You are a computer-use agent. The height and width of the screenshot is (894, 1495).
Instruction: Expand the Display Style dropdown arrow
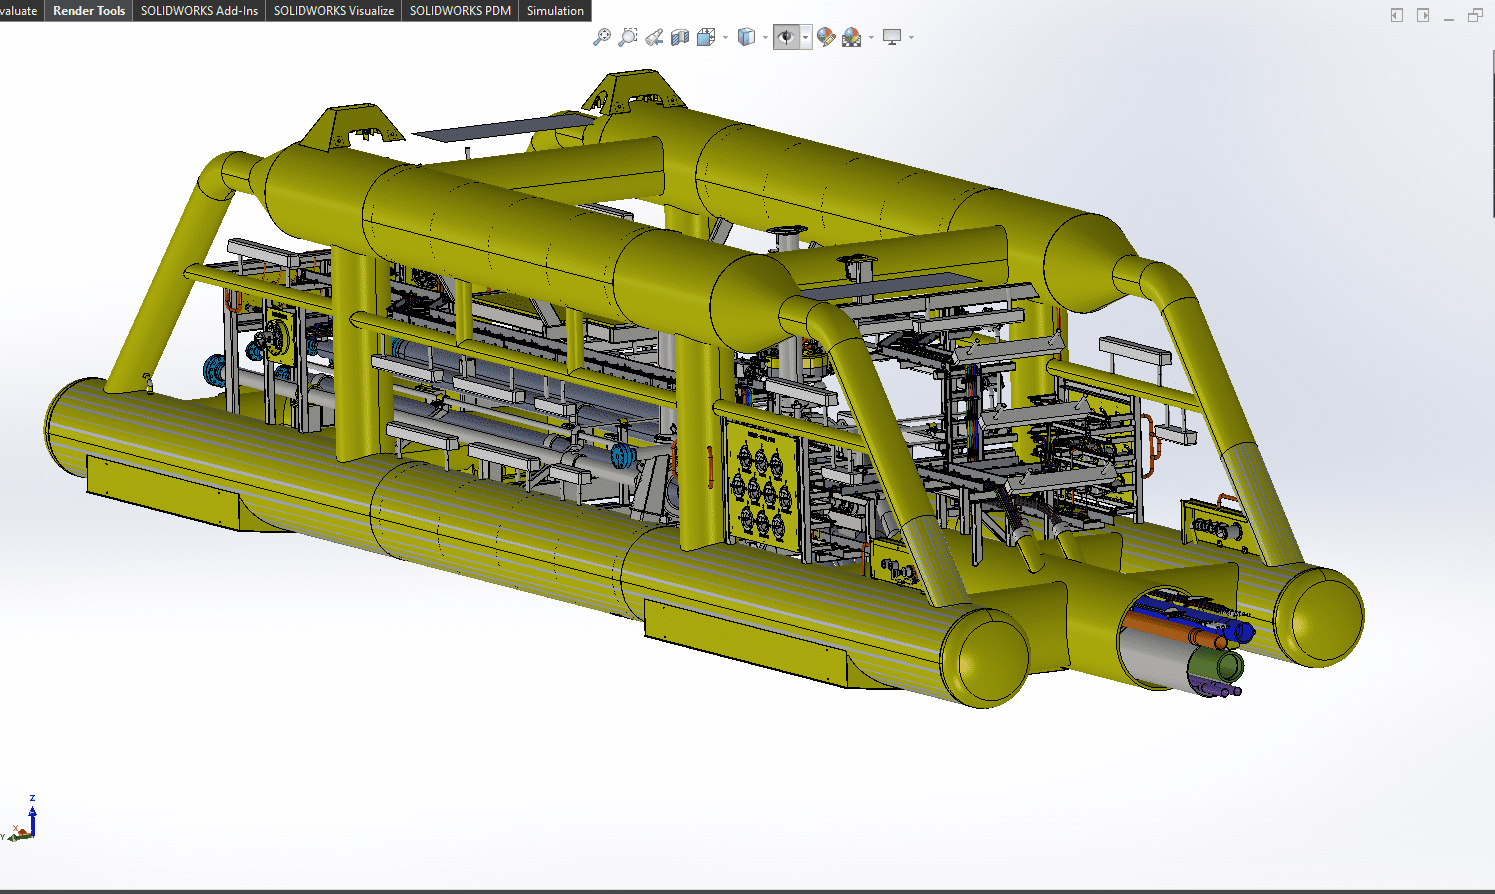[x=765, y=38]
